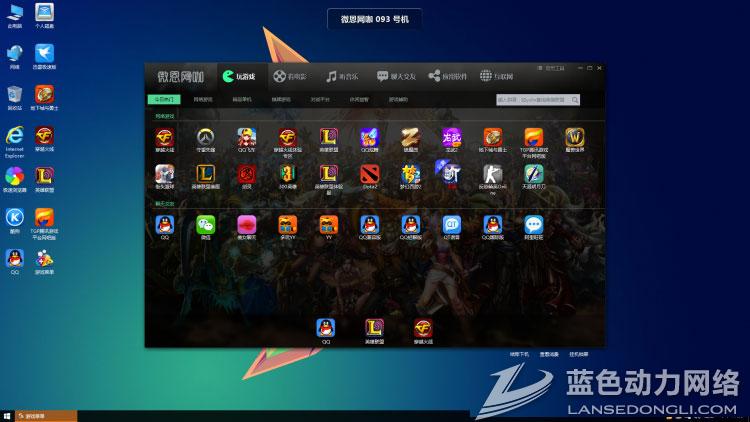
Task: Open the pink lips chat app icon
Action: (x=246, y=225)
